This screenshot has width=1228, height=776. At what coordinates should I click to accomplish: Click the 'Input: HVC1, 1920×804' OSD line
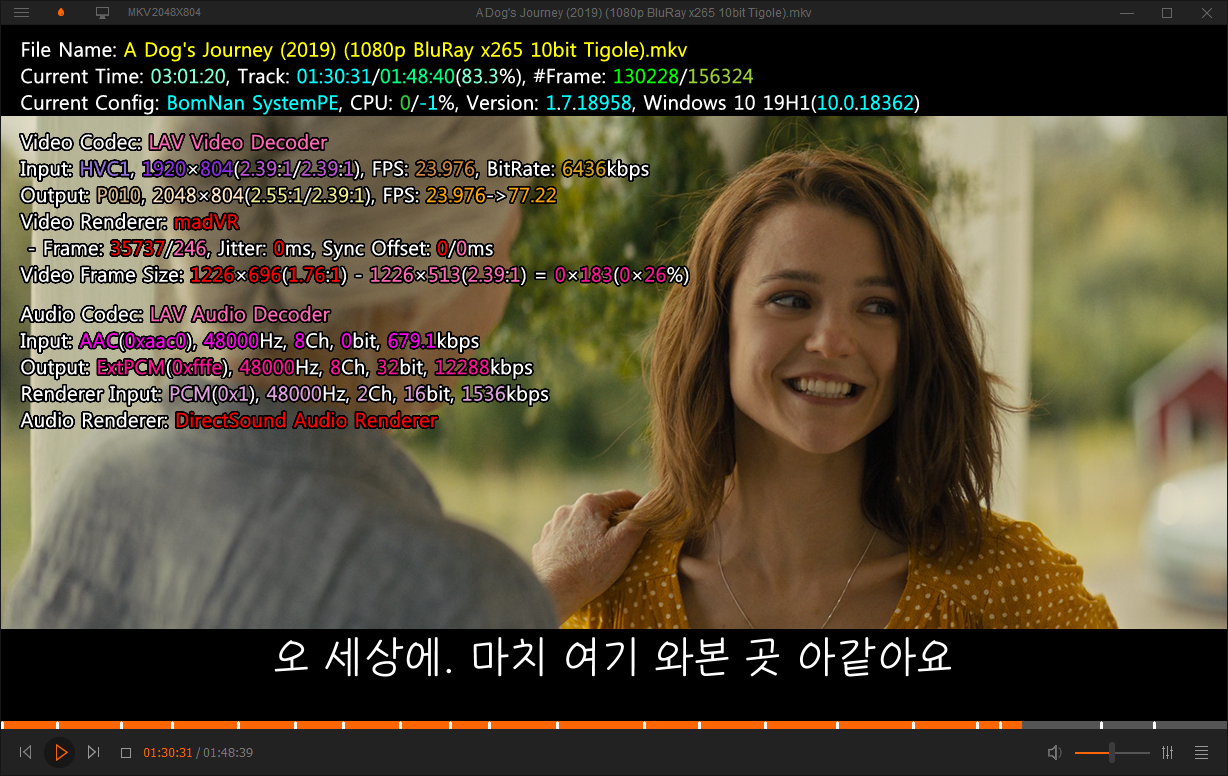click(335, 169)
